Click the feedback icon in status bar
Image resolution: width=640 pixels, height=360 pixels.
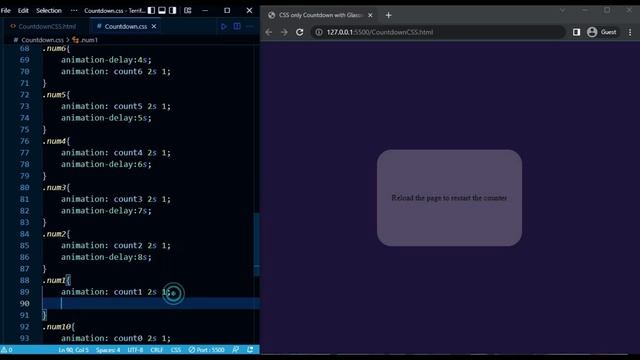pyautogui.click(x=236, y=350)
